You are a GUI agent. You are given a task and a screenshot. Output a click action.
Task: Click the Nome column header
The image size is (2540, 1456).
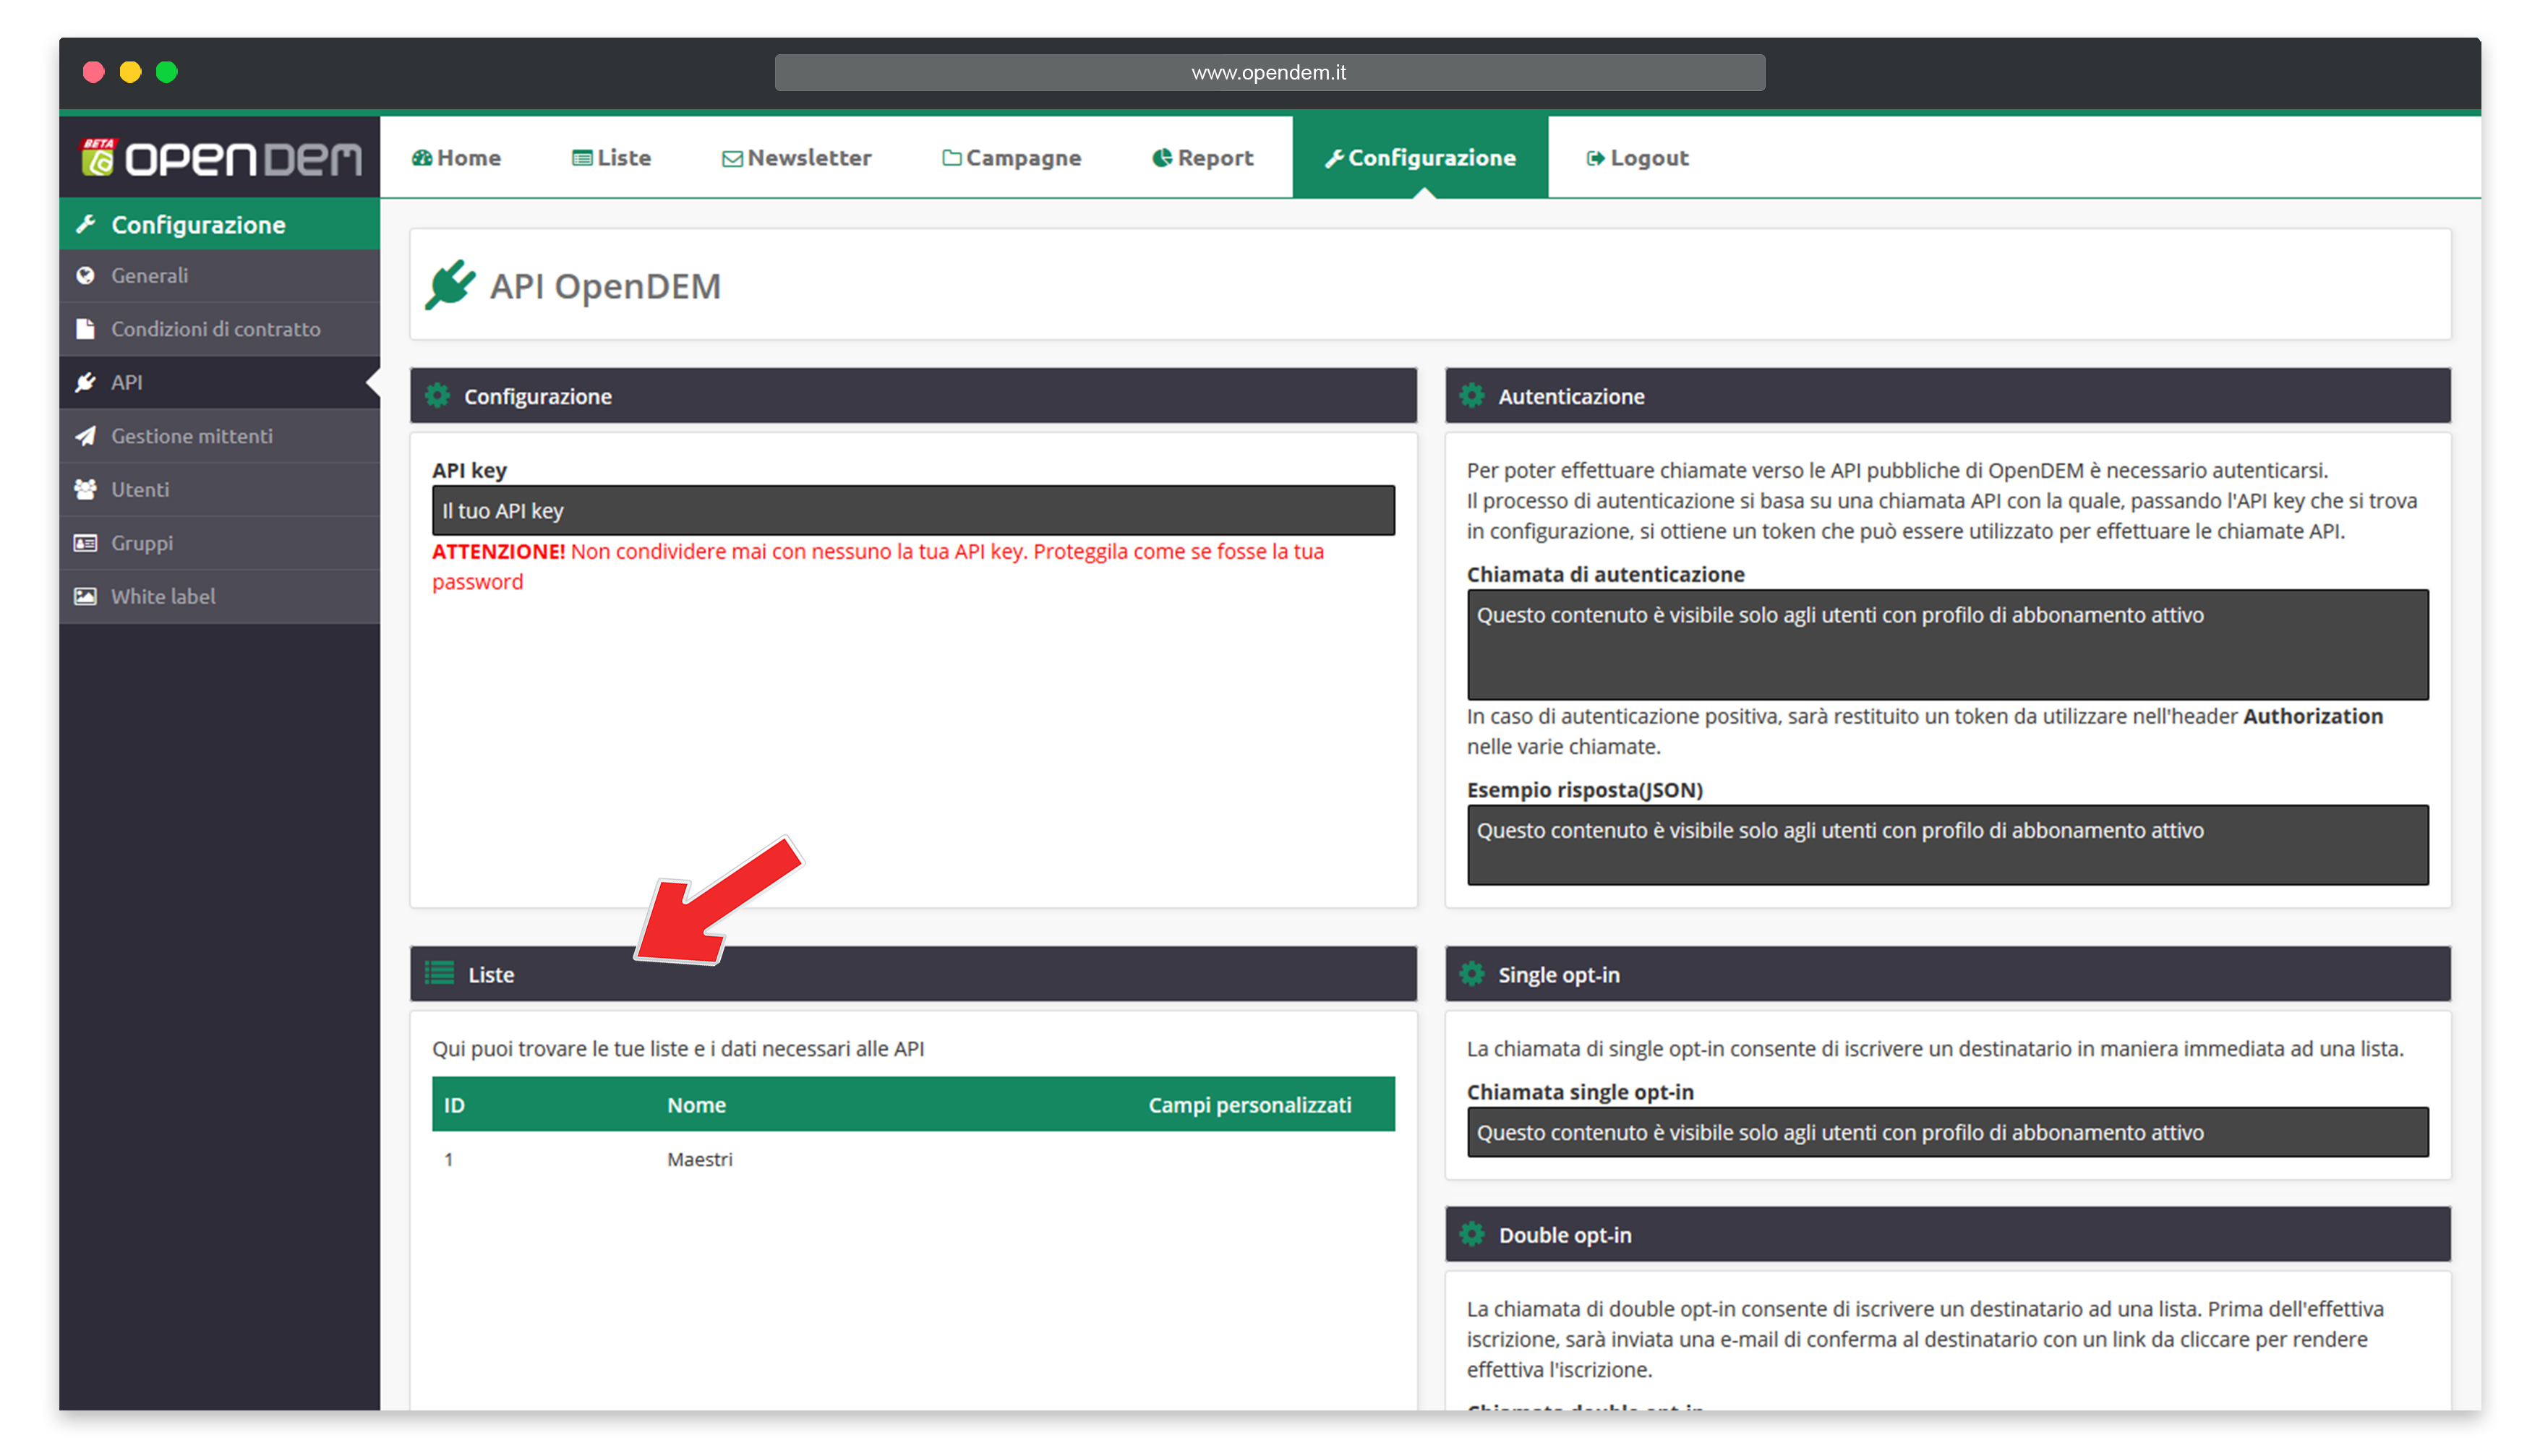(x=696, y=1104)
